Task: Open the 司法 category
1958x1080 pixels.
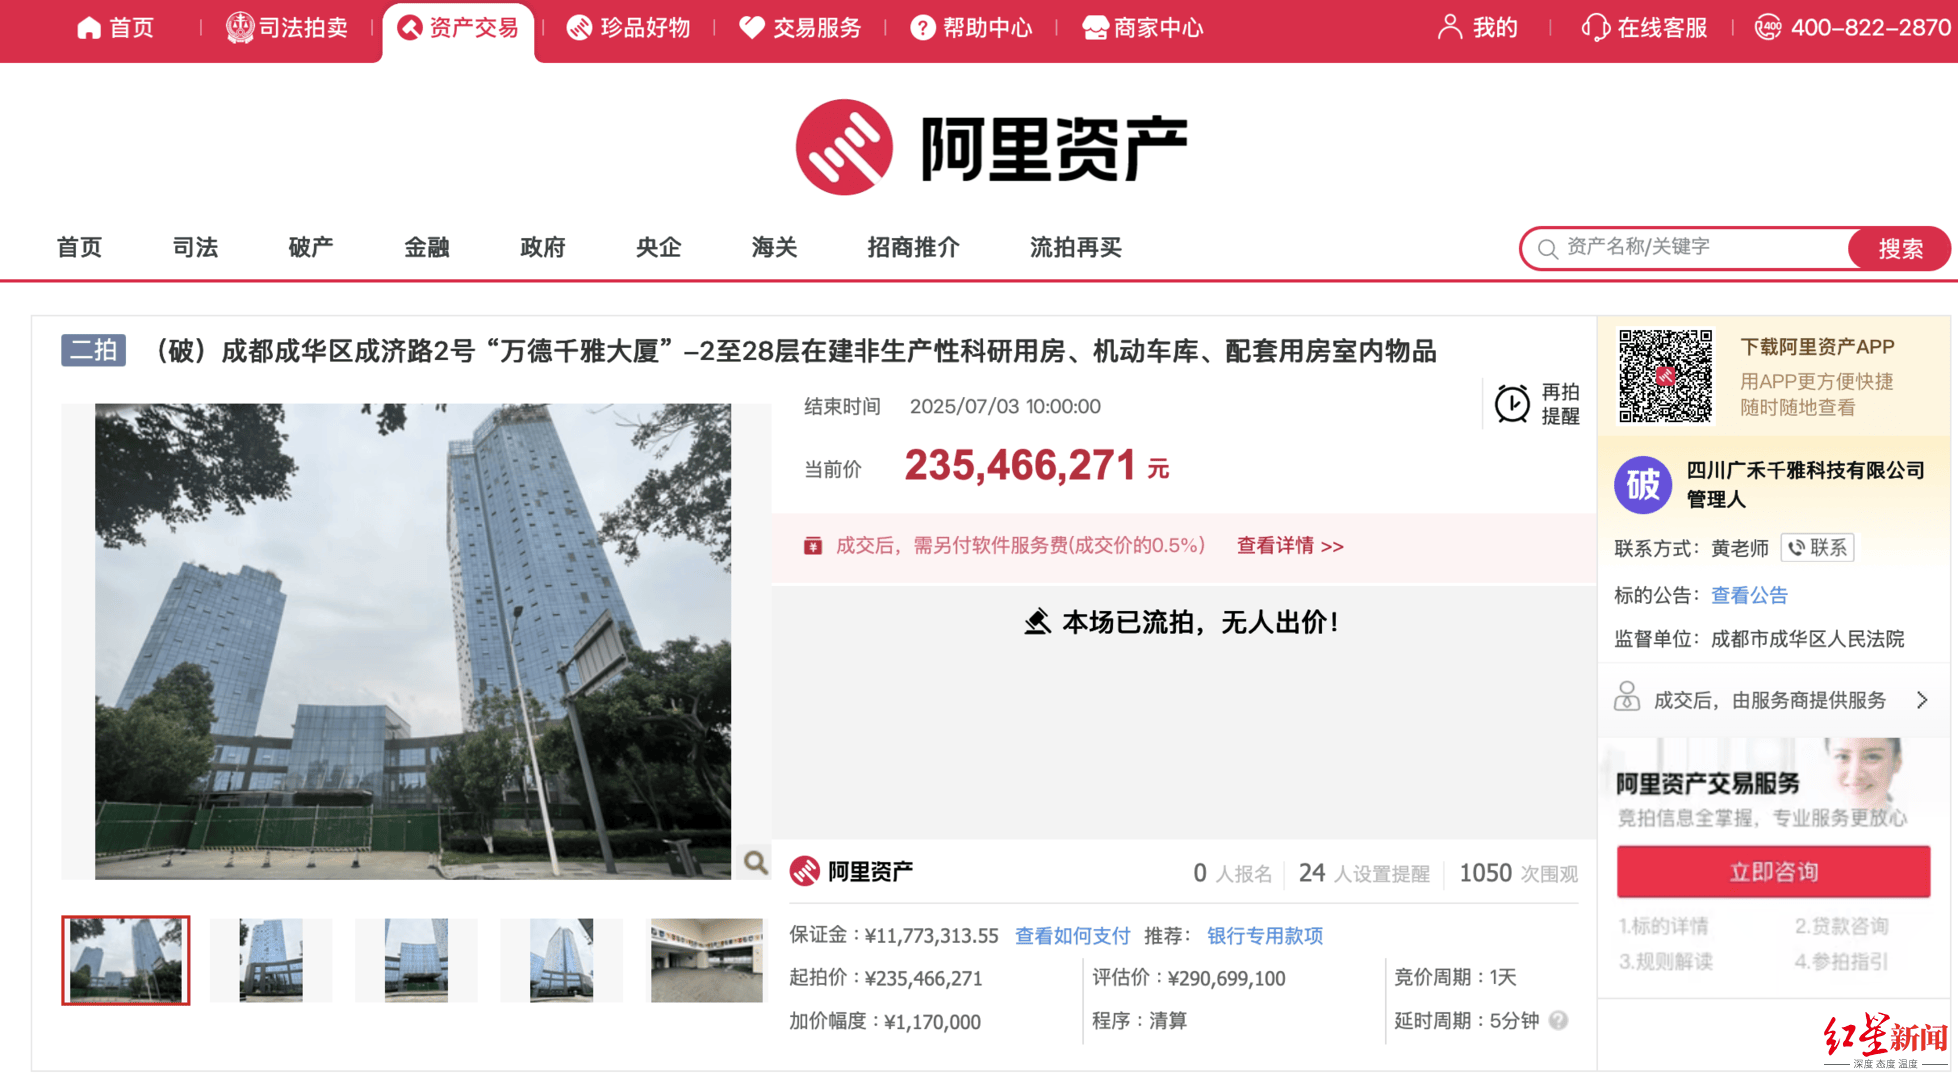Action: pos(195,247)
